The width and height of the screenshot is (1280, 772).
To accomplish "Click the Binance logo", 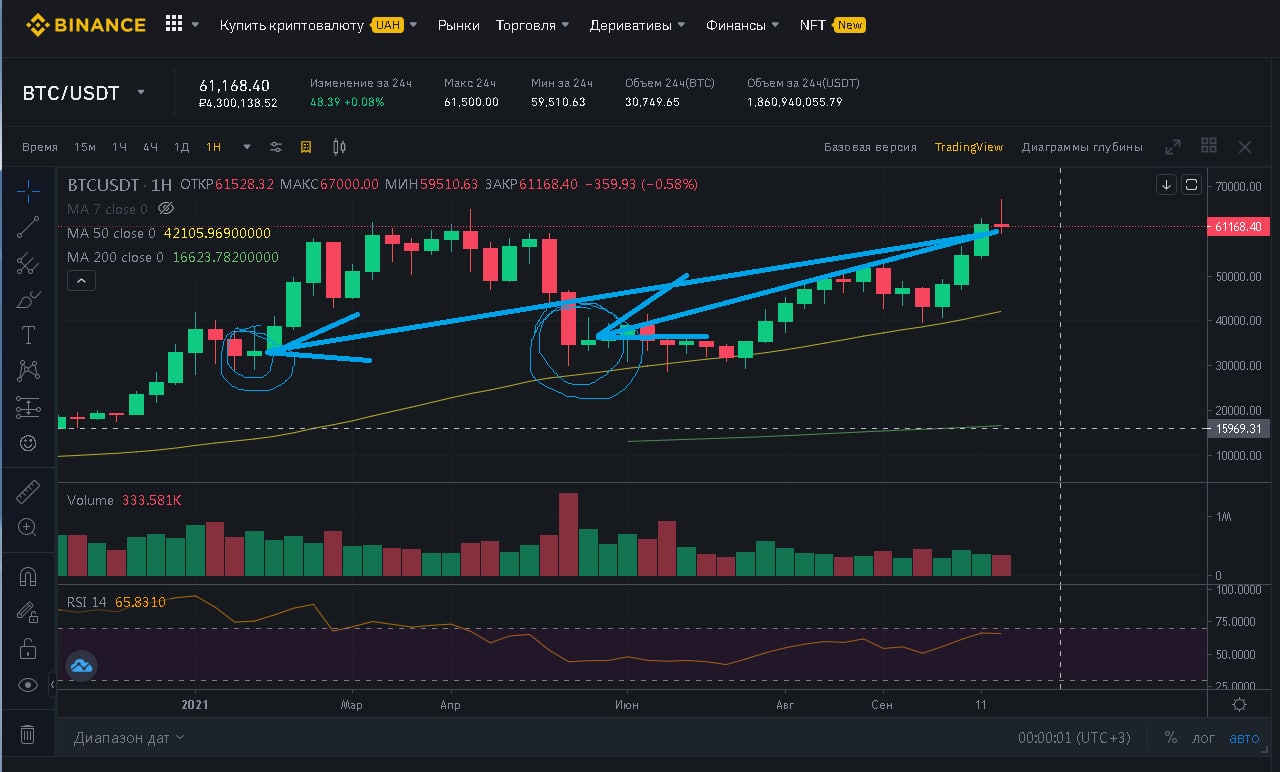I will (85, 24).
